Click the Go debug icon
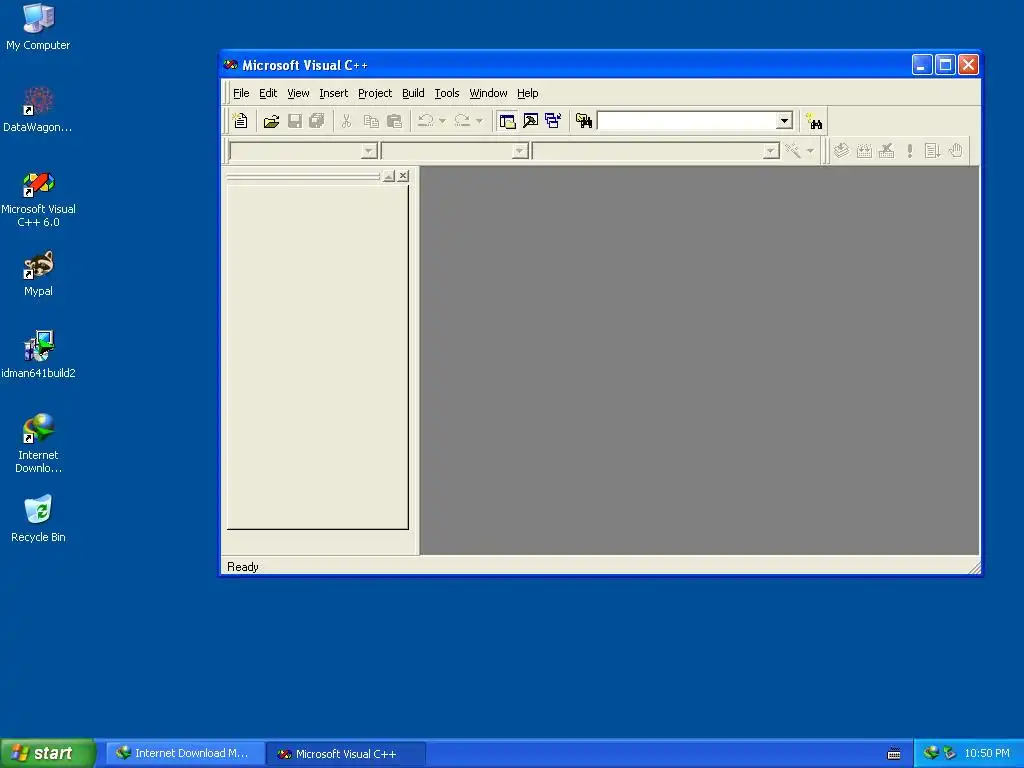This screenshot has height=768, width=1024. click(x=933, y=151)
